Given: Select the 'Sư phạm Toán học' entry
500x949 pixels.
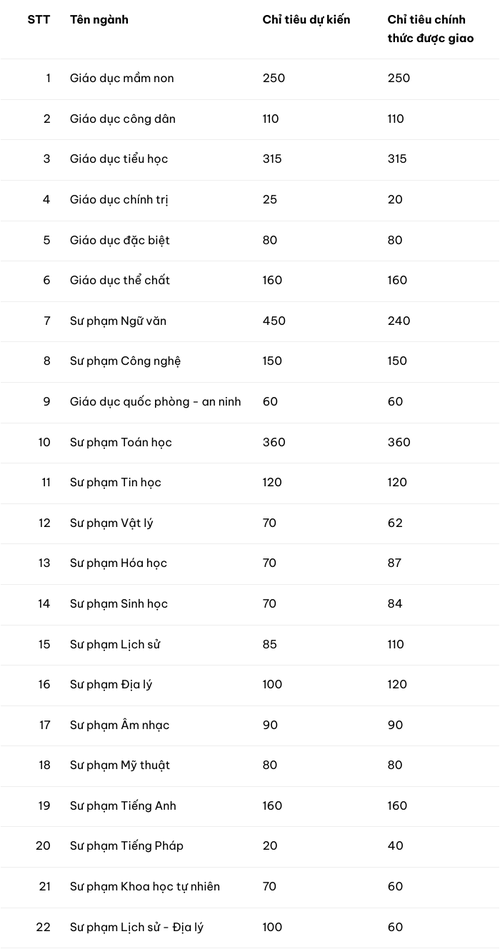Looking at the screenshot, I should click(121, 442).
